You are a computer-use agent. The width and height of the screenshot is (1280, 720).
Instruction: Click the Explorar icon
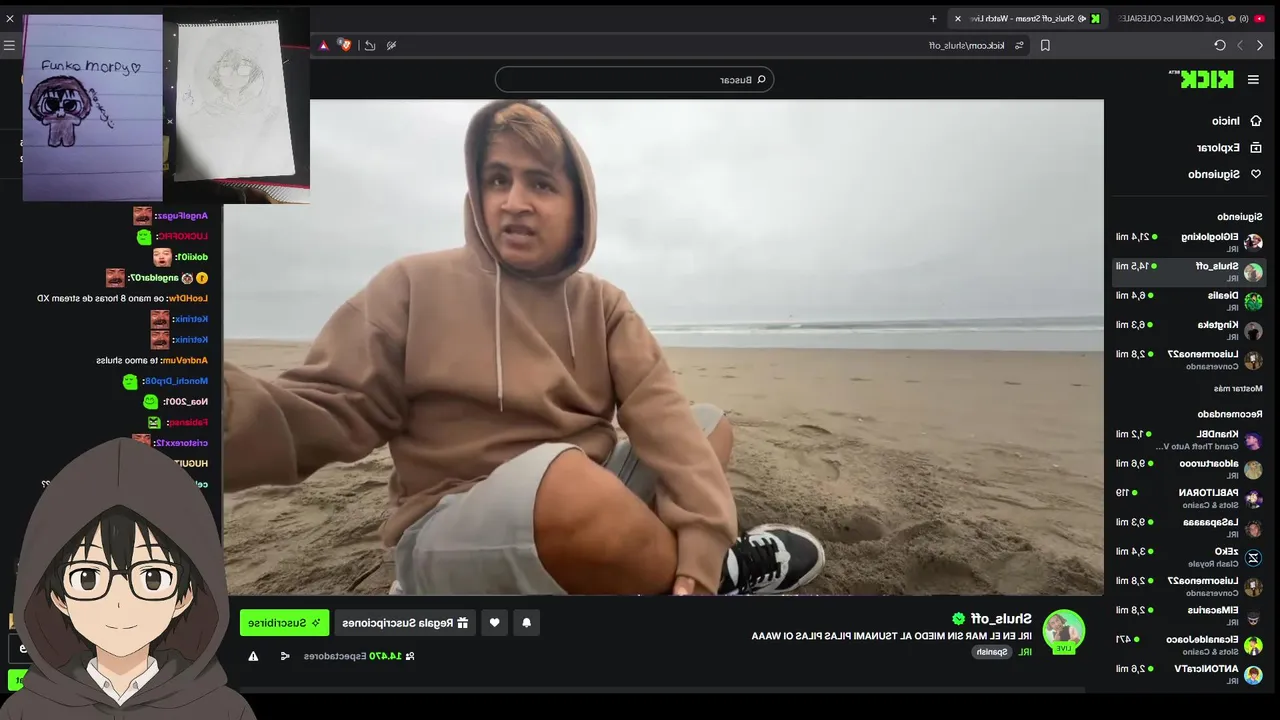[1256, 147]
